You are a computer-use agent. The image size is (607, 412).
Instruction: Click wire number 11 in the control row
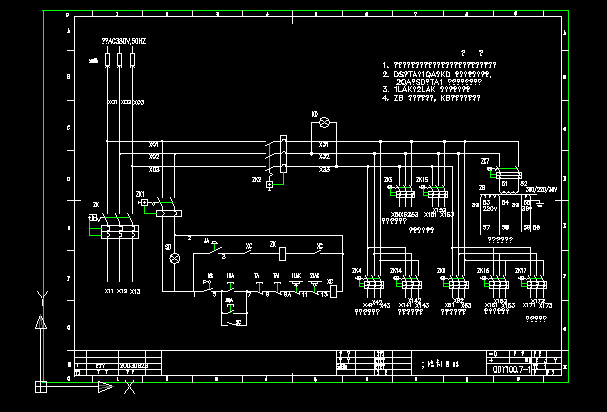click(304, 295)
